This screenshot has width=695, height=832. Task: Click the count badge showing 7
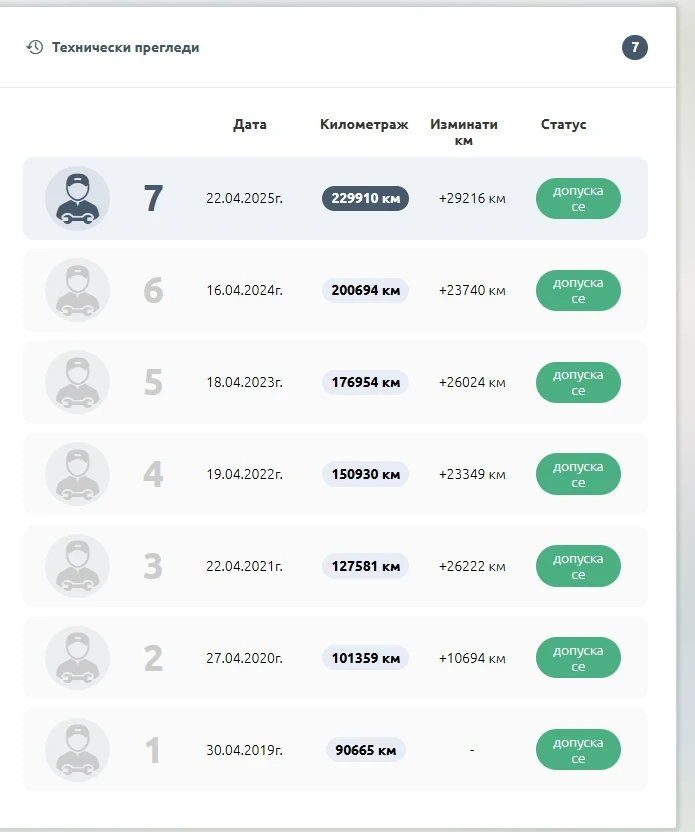(634, 47)
